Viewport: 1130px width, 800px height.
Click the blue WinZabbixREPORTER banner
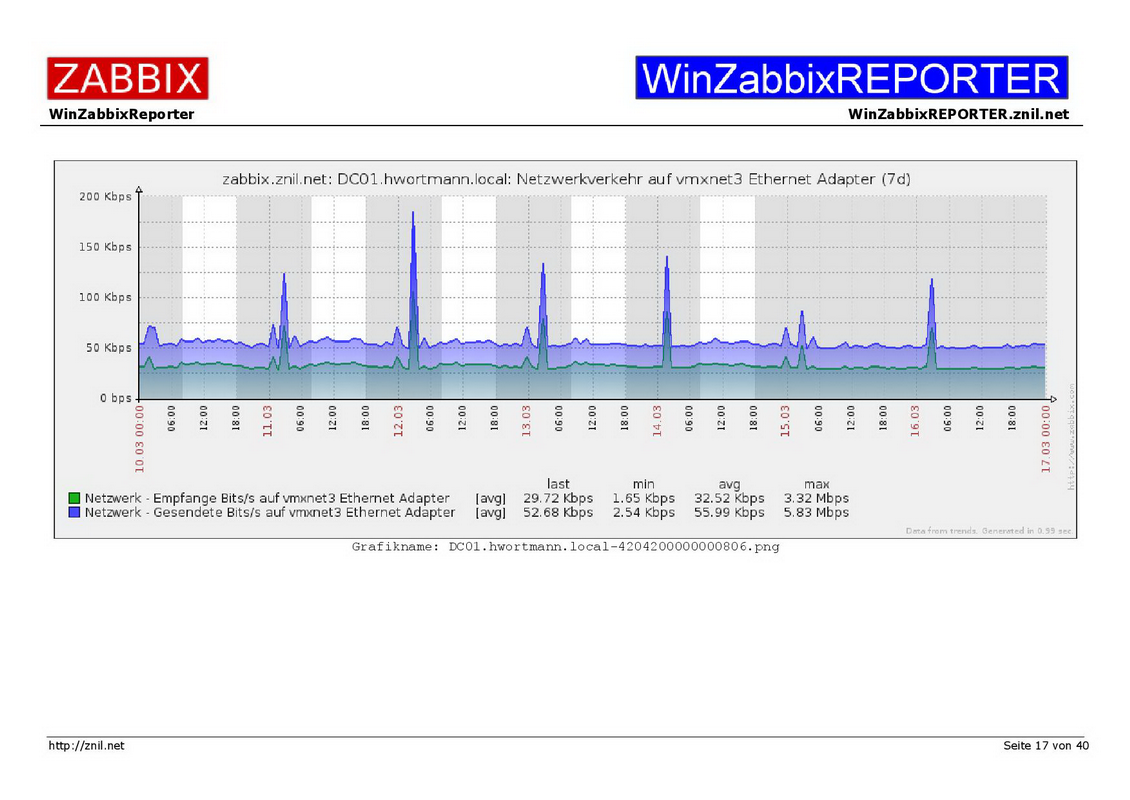pos(851,78)
